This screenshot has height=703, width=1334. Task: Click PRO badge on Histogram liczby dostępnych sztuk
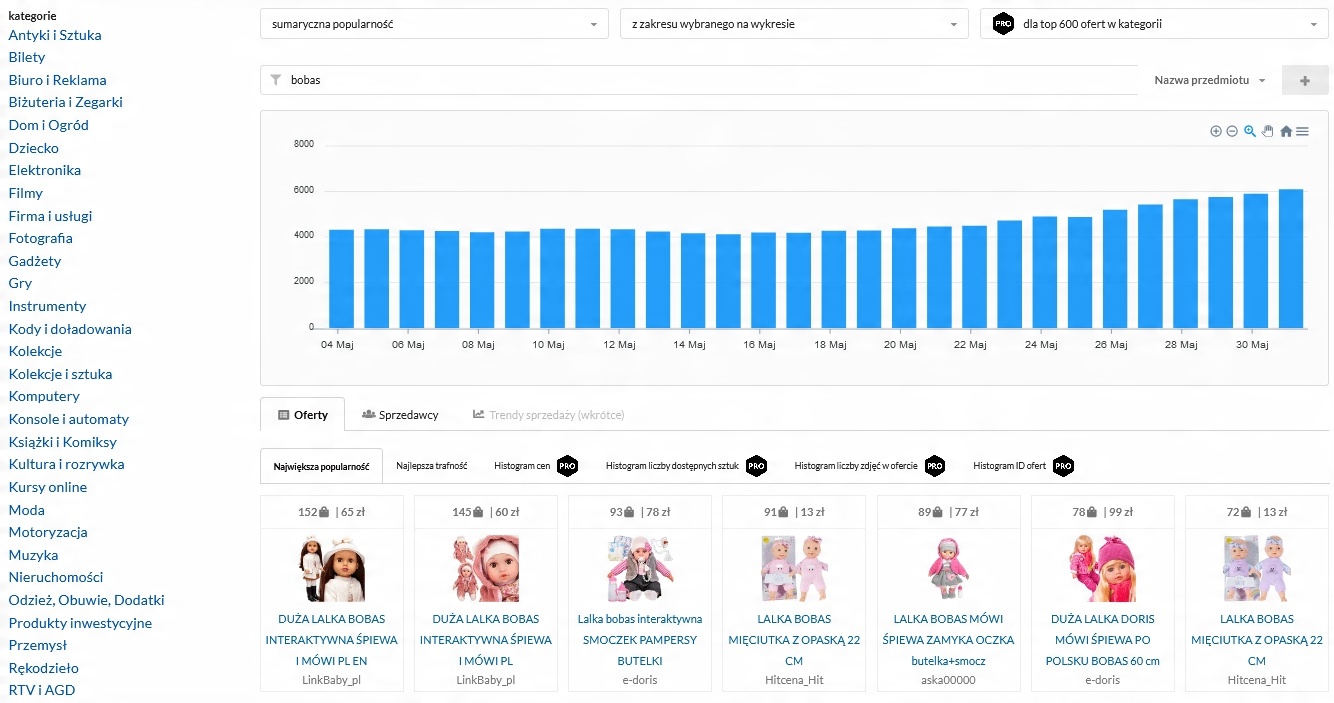(756, 466)
